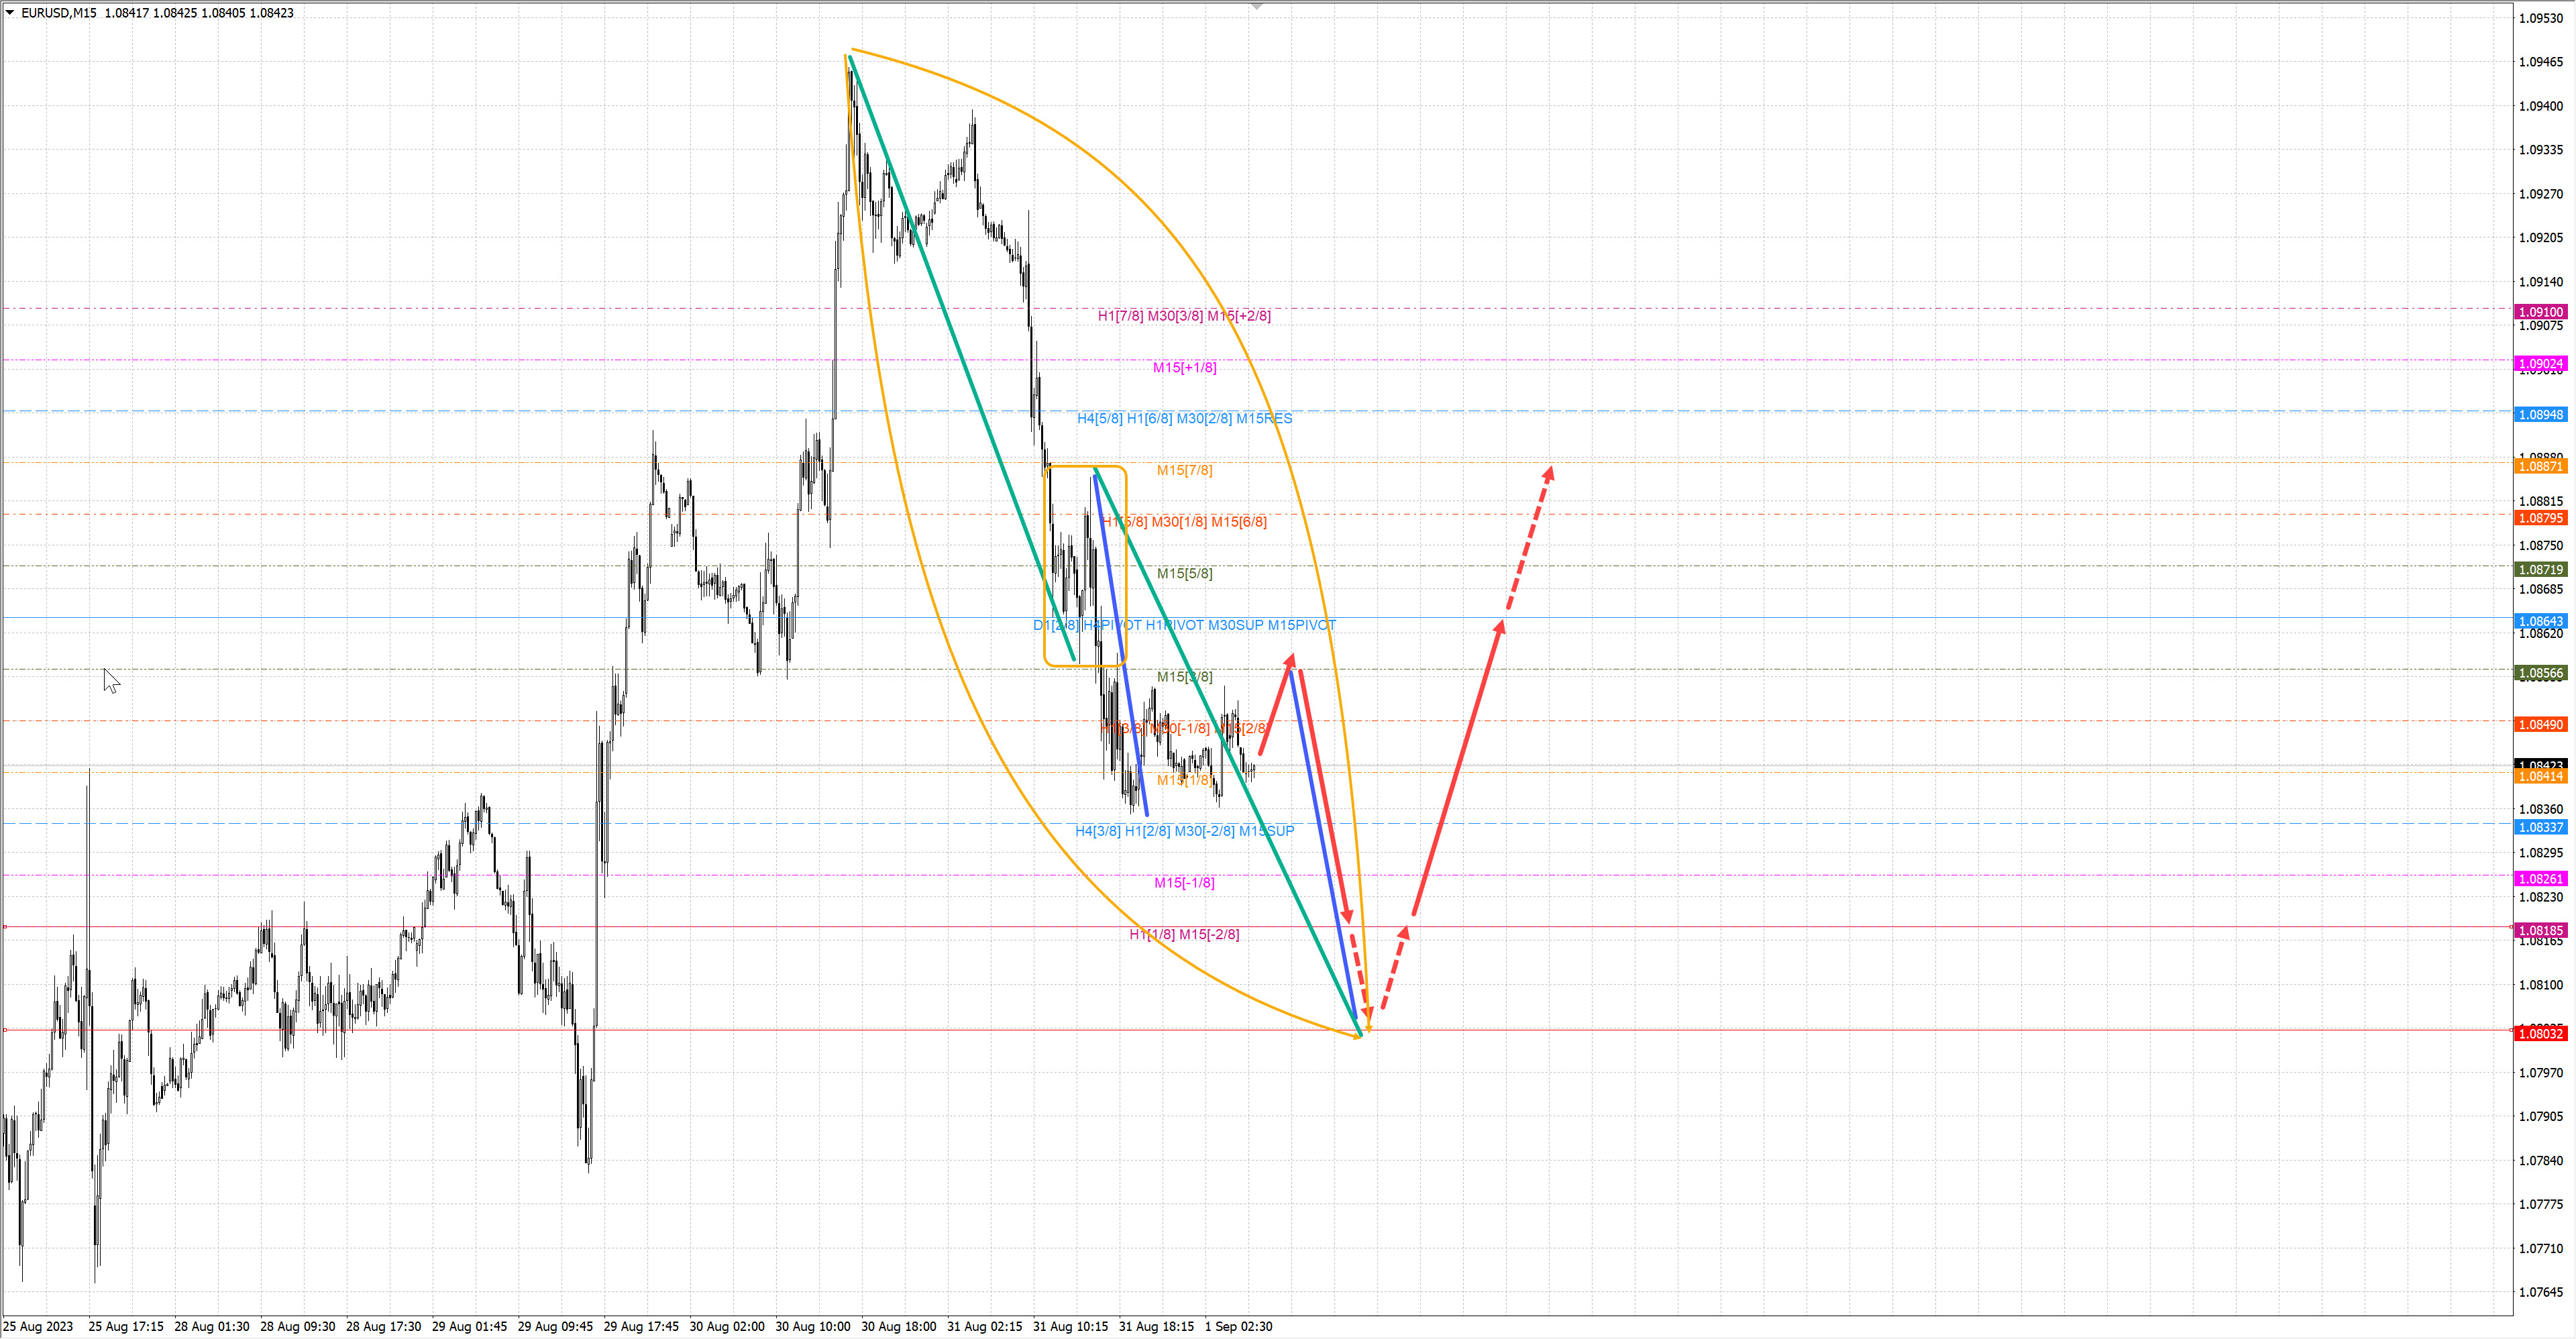Click the H4[3/8] H1[2/8] M30[-2/8] M15SUP label
2576x1339 pixels.
1184,831
